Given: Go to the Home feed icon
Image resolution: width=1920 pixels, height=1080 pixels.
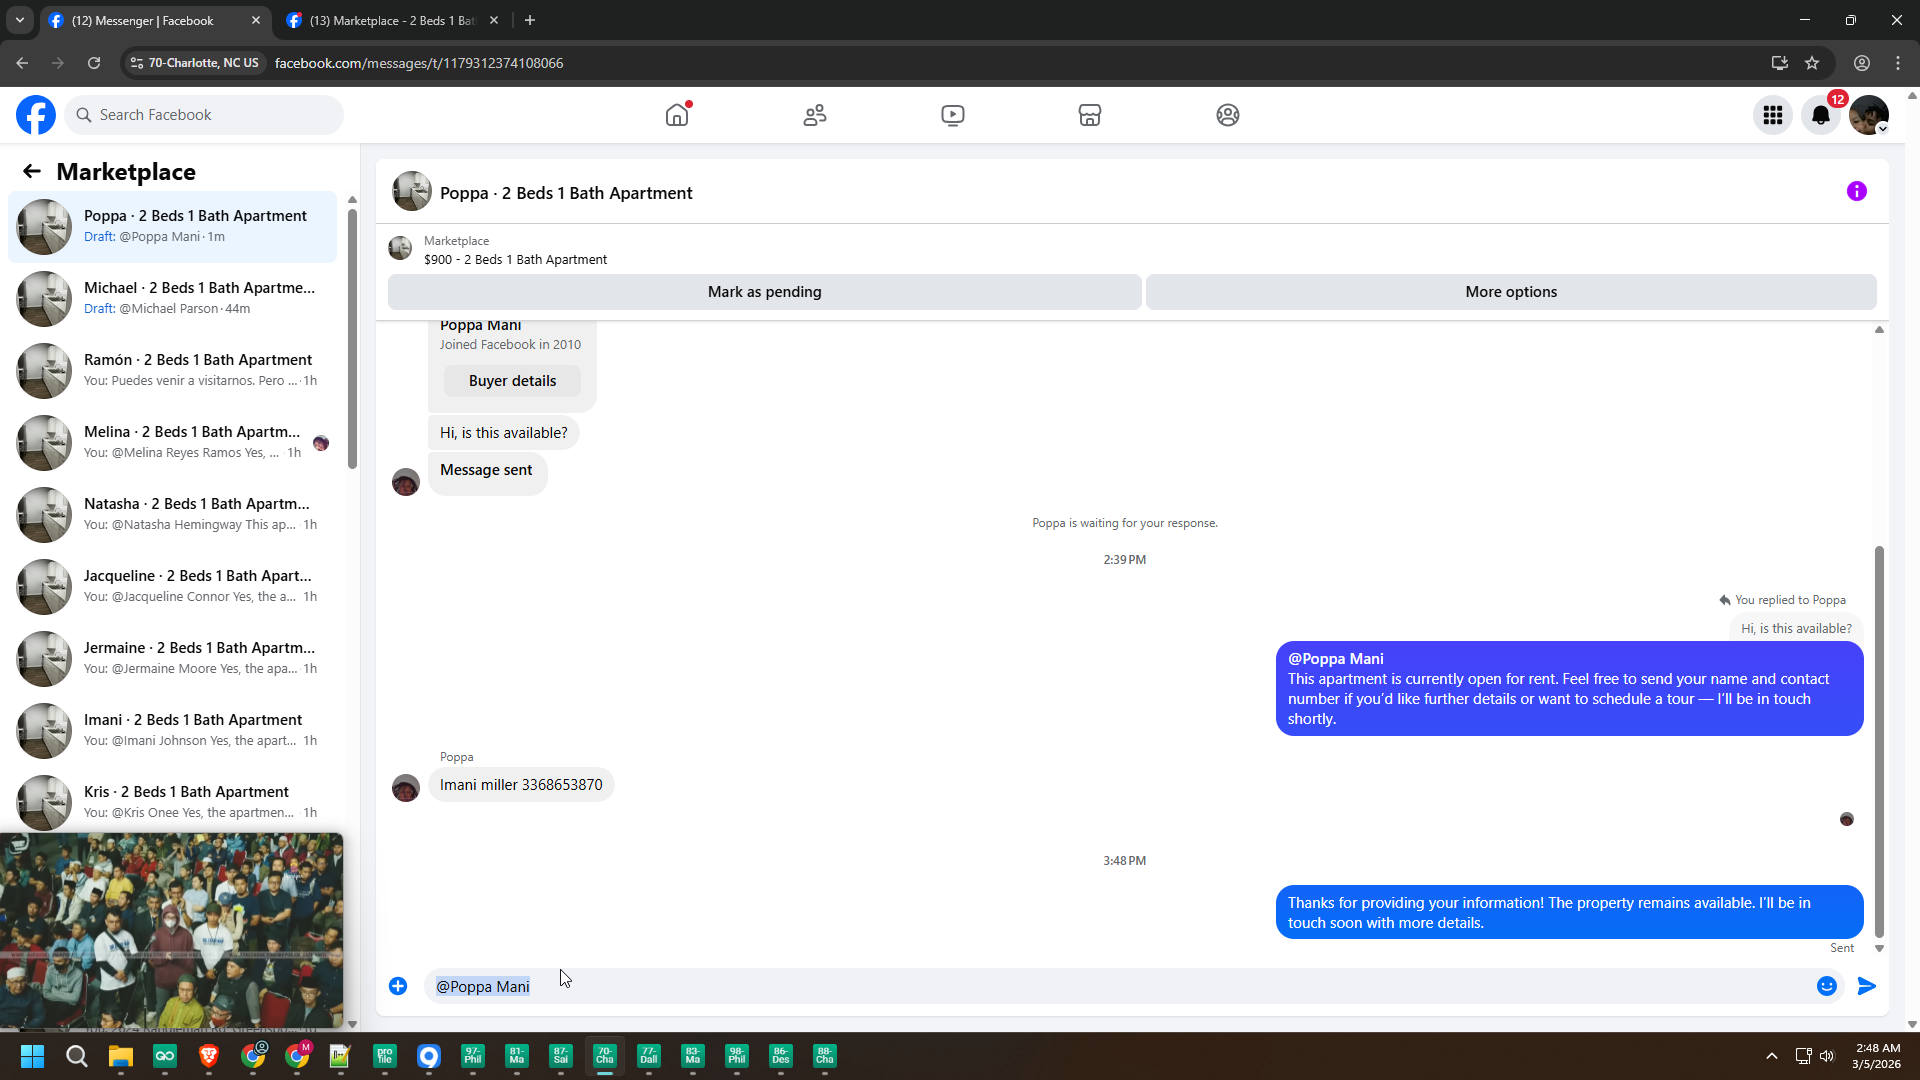Looking at the screenshot, I should tap(677, 115).
